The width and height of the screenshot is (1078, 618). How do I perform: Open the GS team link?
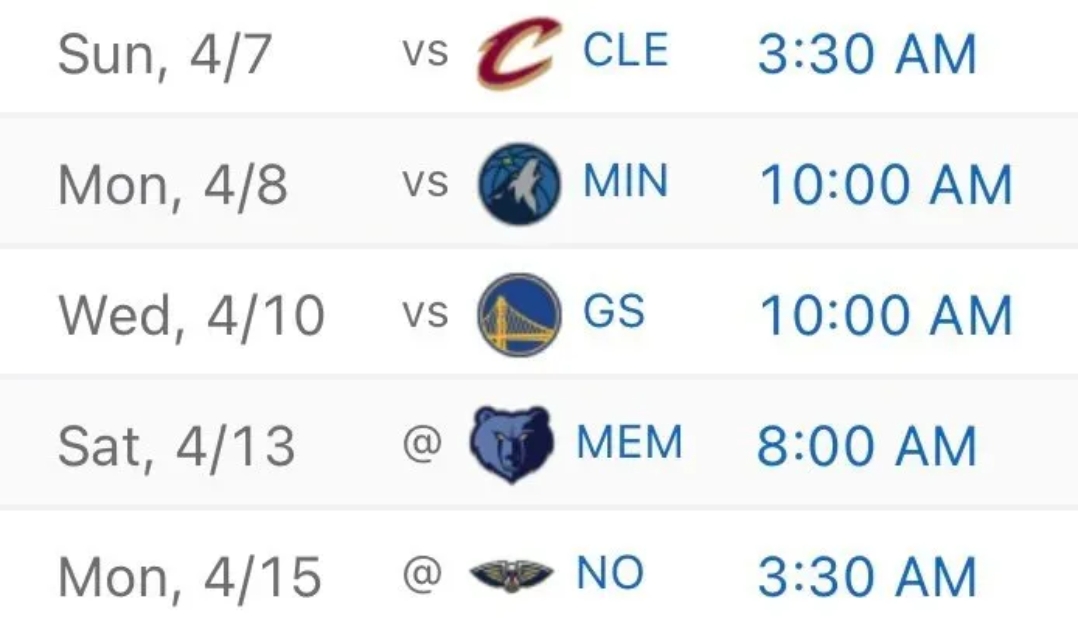(613, 311)
